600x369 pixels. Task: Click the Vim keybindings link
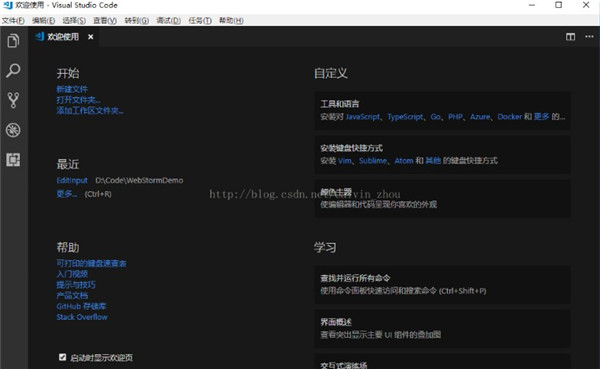(345, 161)
